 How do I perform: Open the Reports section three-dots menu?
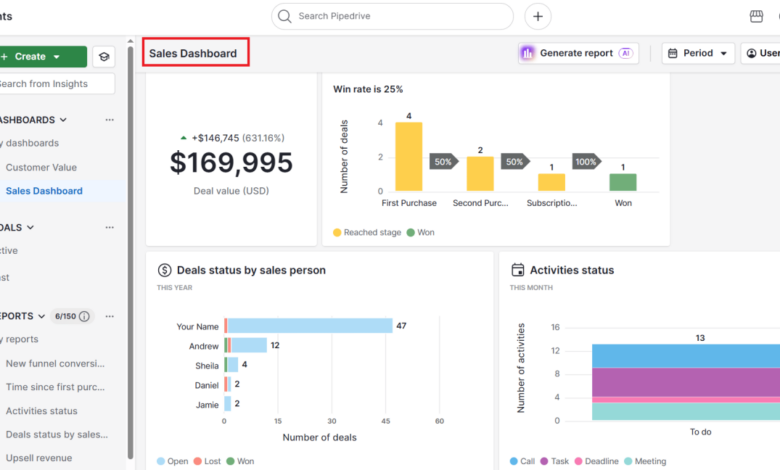click(109, 316)
